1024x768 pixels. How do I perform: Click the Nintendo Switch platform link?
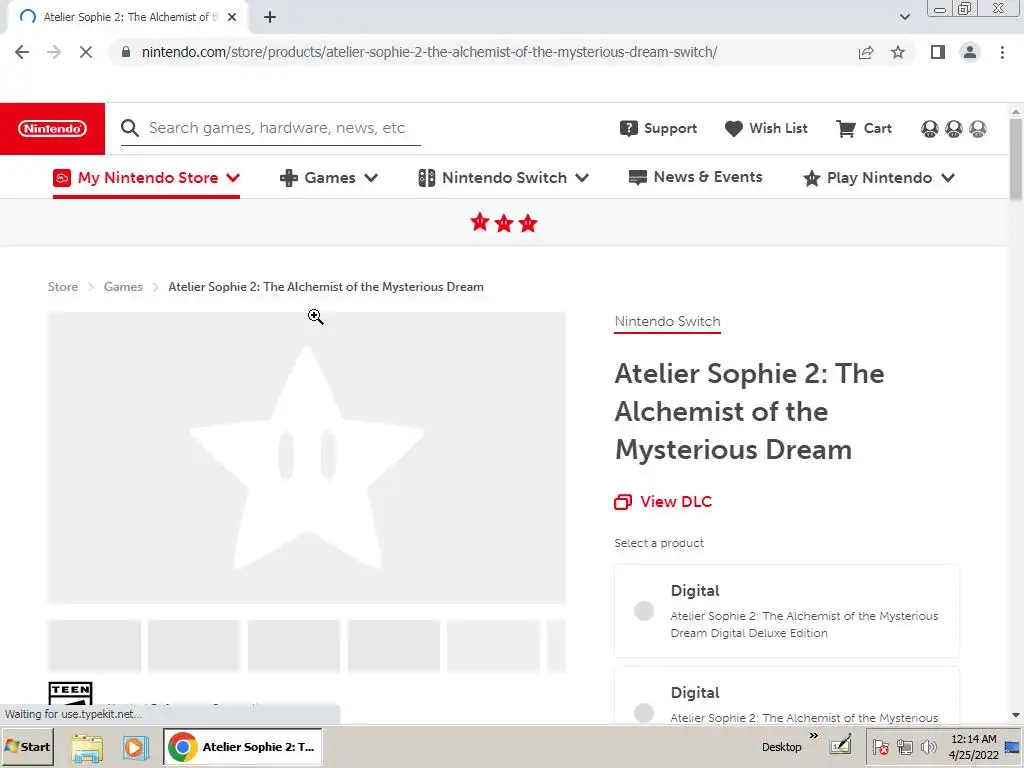click(x=667, y=321)
